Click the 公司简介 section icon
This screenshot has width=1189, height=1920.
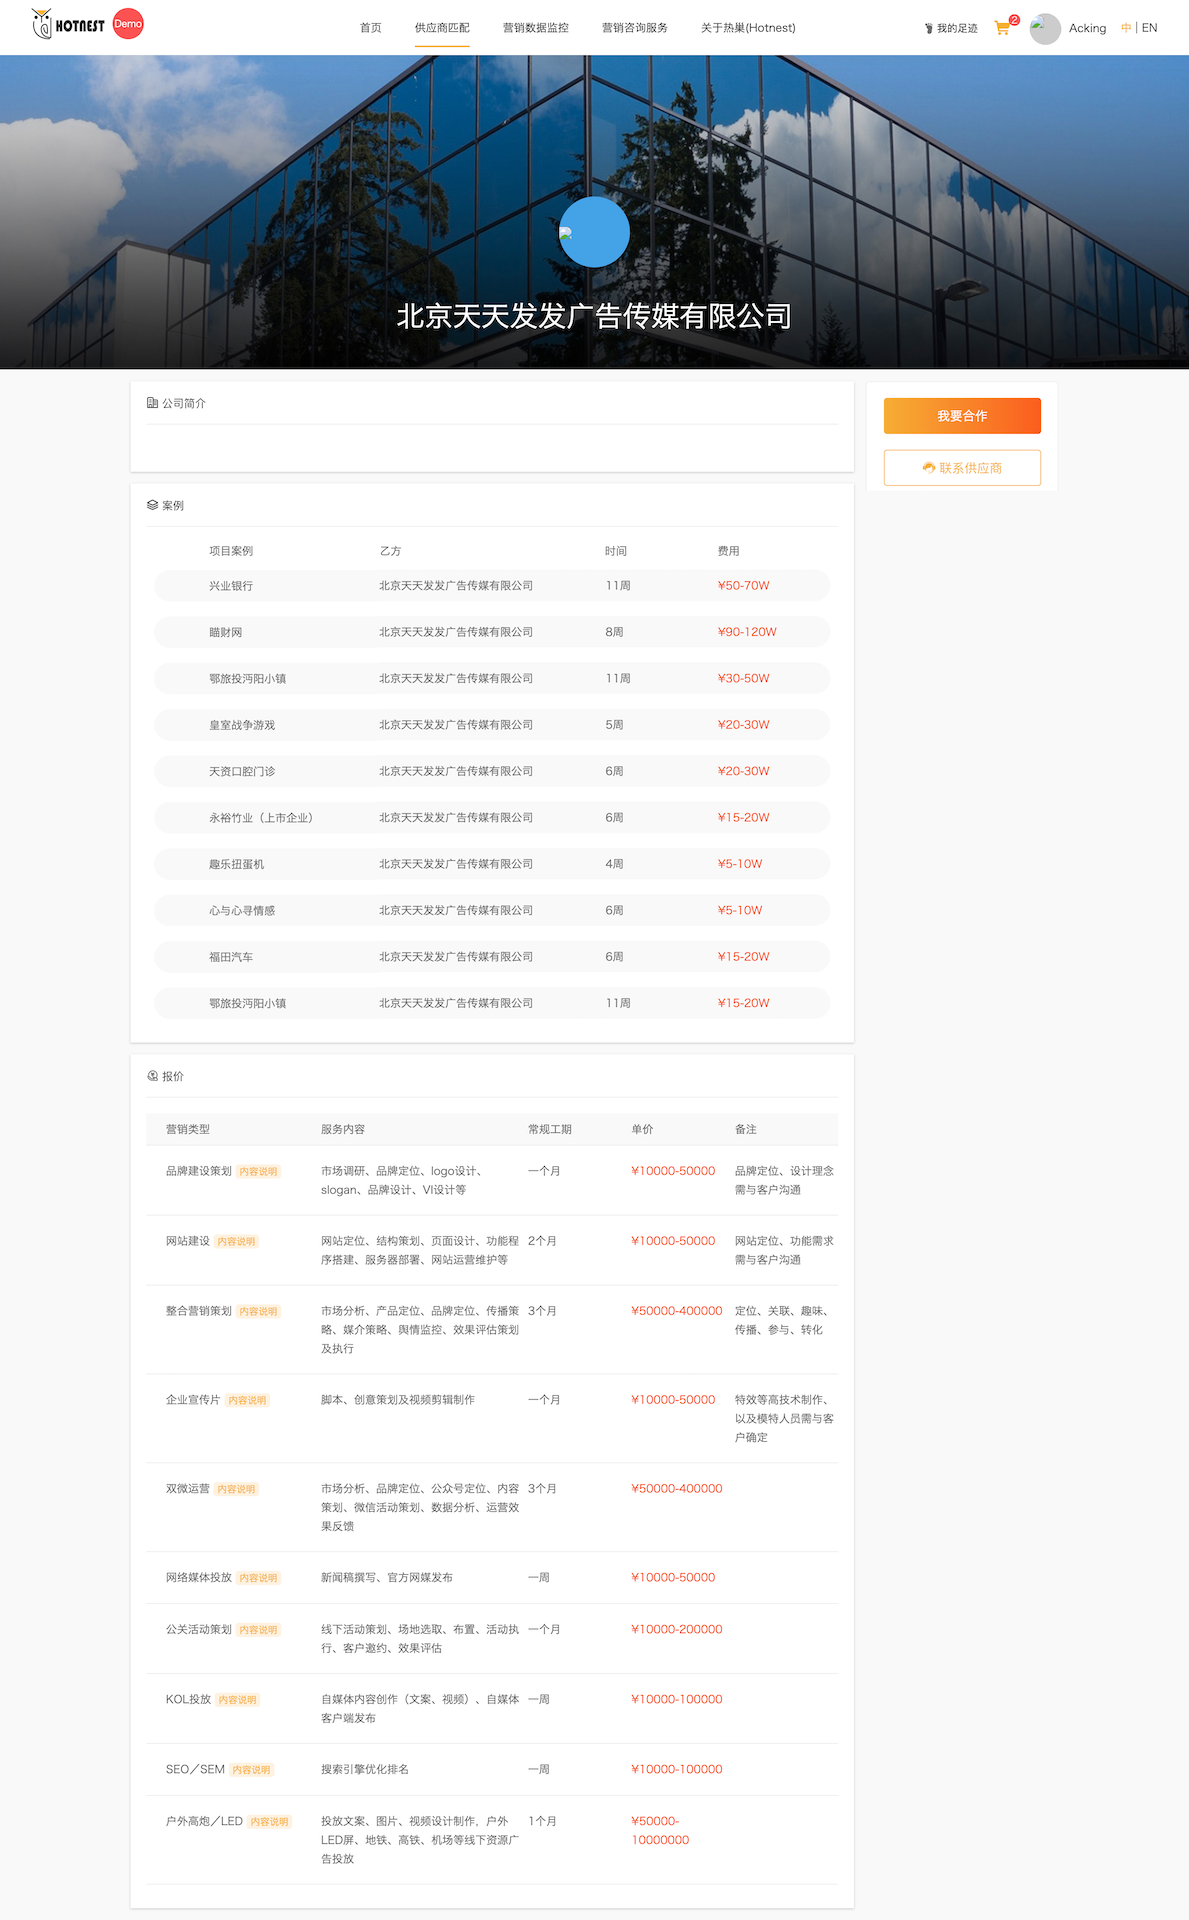coord(152,403)
